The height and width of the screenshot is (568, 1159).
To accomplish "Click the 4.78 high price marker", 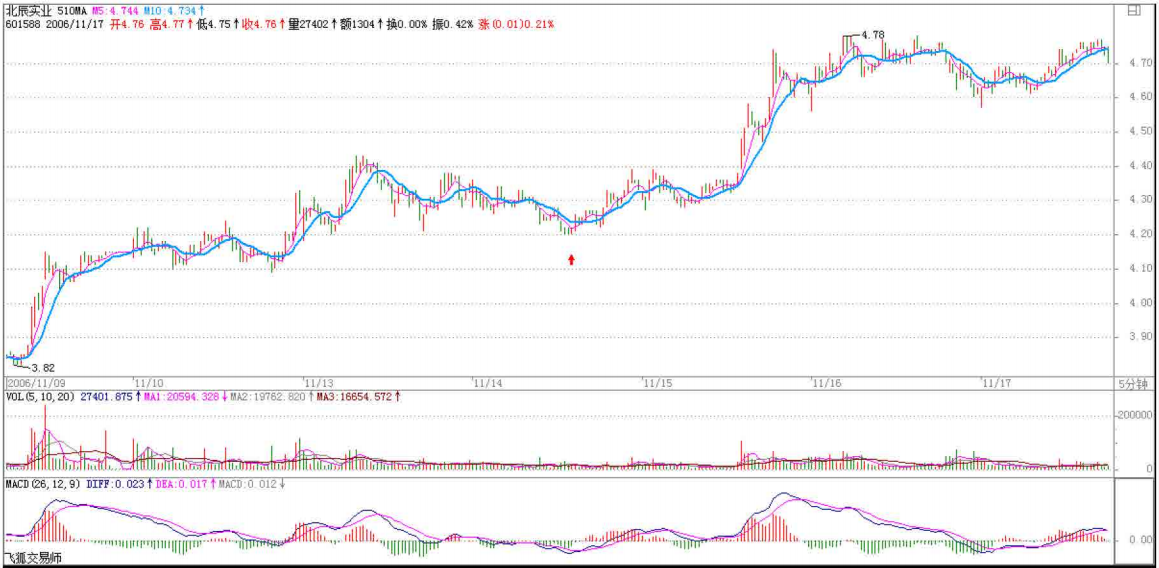I will [x=872, y=35].
